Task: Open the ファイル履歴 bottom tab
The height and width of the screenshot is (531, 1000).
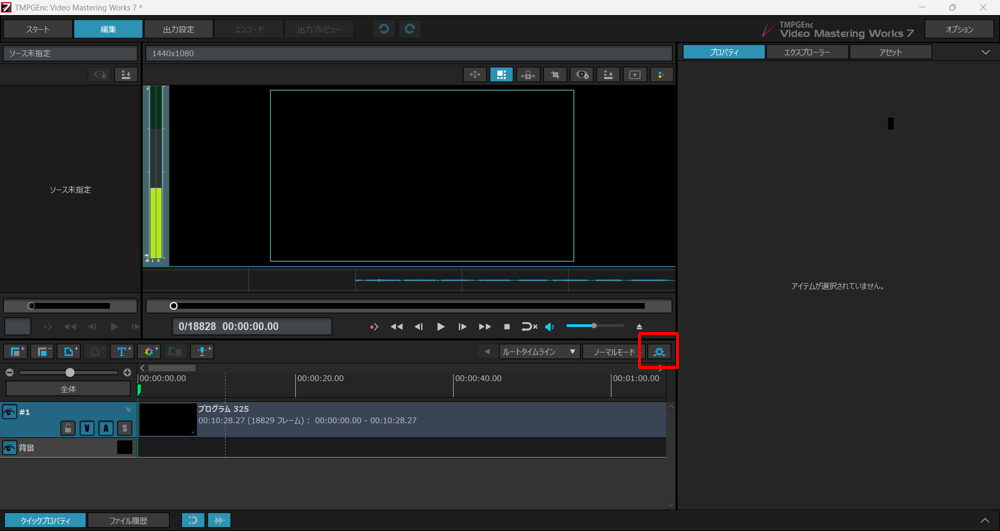Action: [128, 521]
